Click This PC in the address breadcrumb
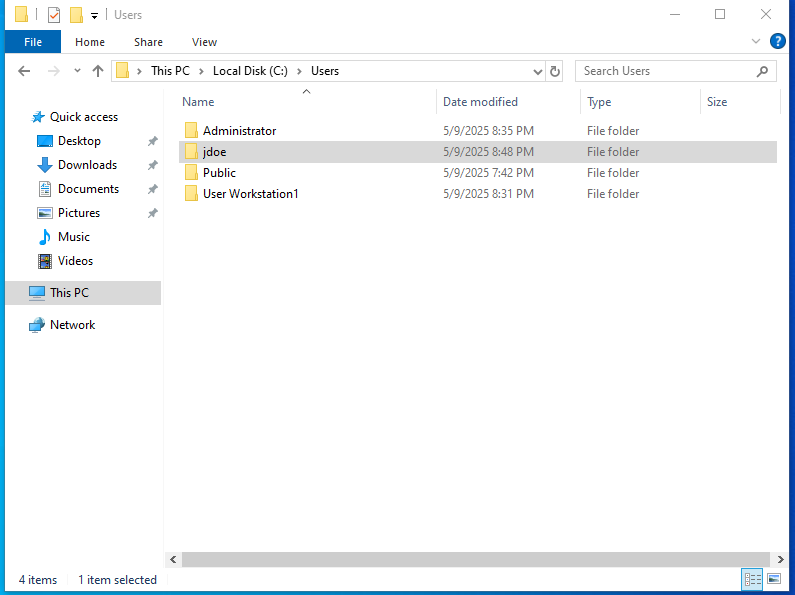Viewport: 795px width, 595px height. tap(170, 71)
